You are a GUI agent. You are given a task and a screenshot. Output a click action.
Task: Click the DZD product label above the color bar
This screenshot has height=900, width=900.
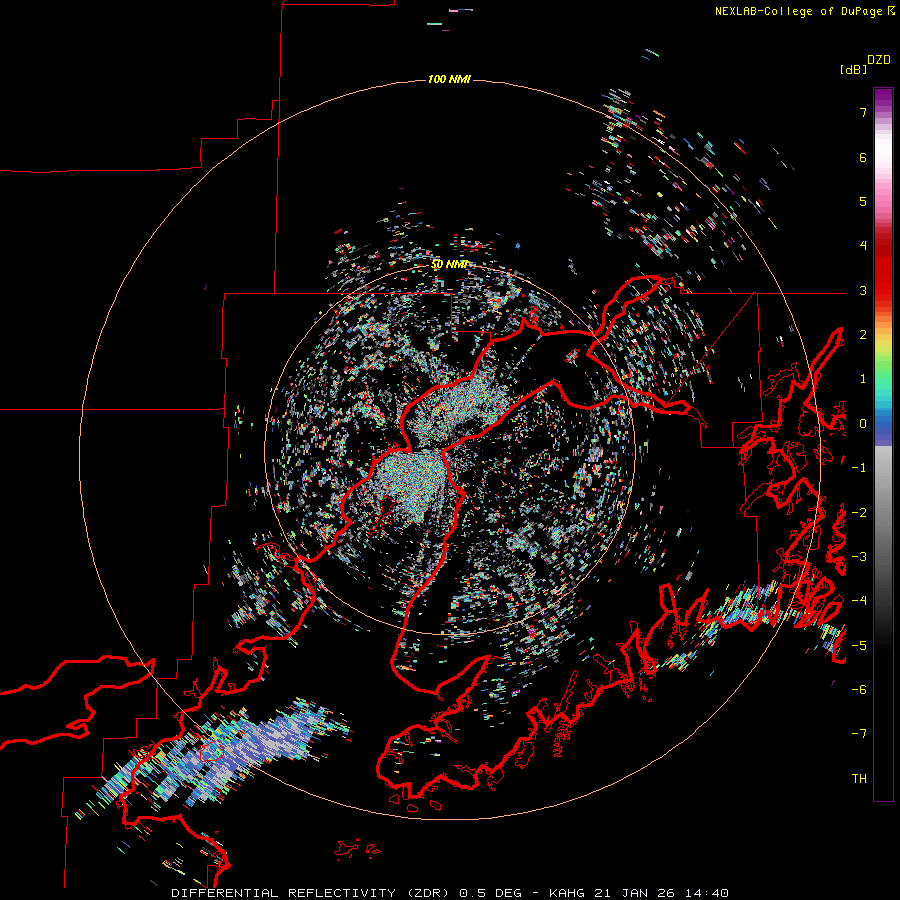click(879, 60)
